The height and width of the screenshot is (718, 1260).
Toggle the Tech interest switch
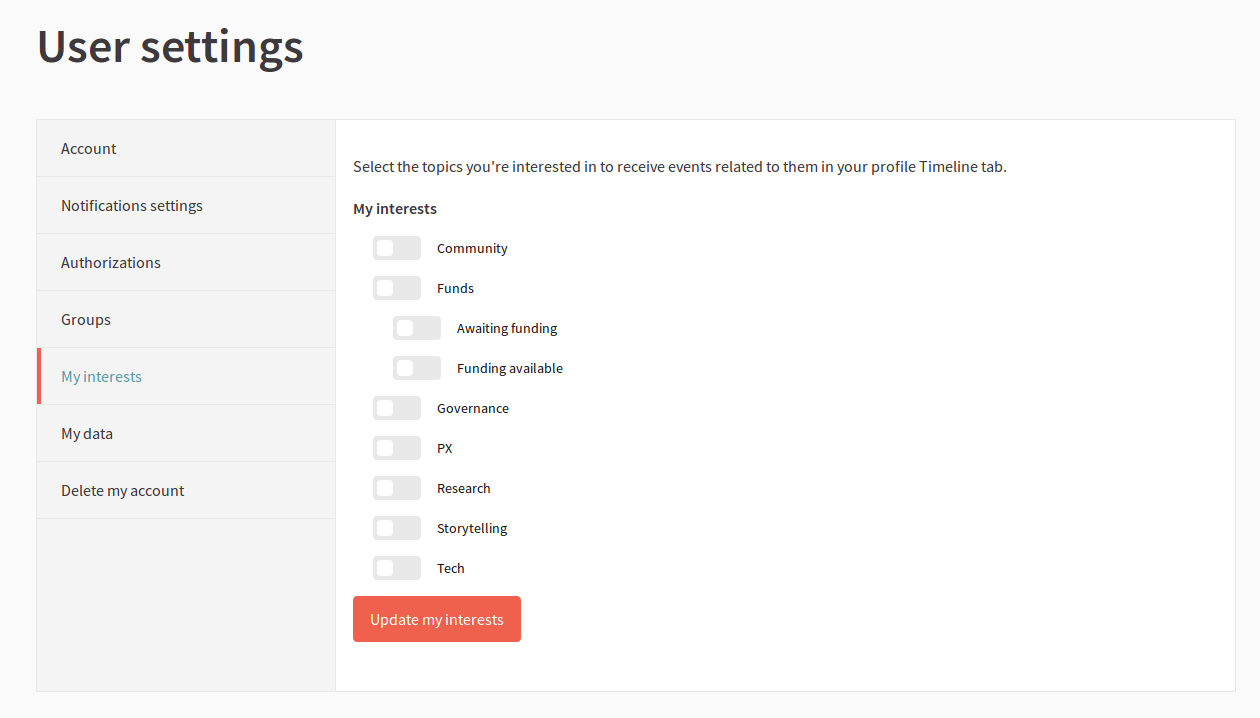pyautogui.click(x=397, y=568)
